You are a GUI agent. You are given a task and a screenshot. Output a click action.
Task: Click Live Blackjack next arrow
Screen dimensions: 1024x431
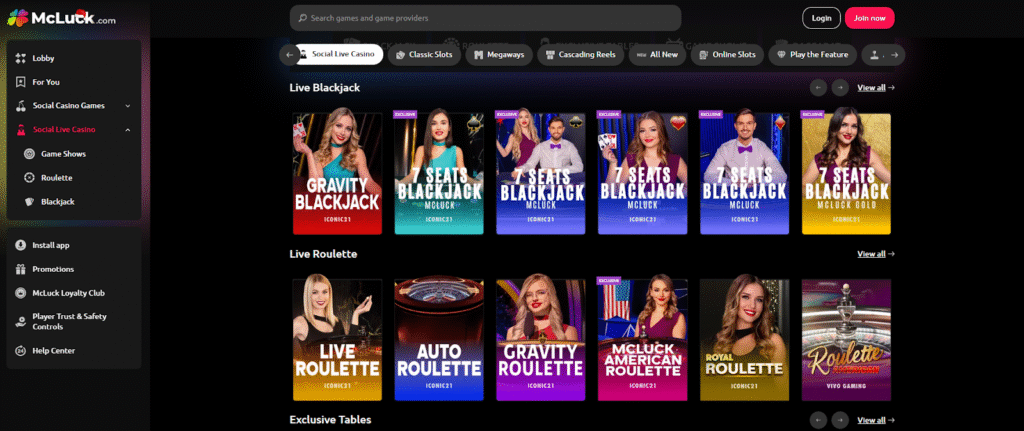coord(840,88)
